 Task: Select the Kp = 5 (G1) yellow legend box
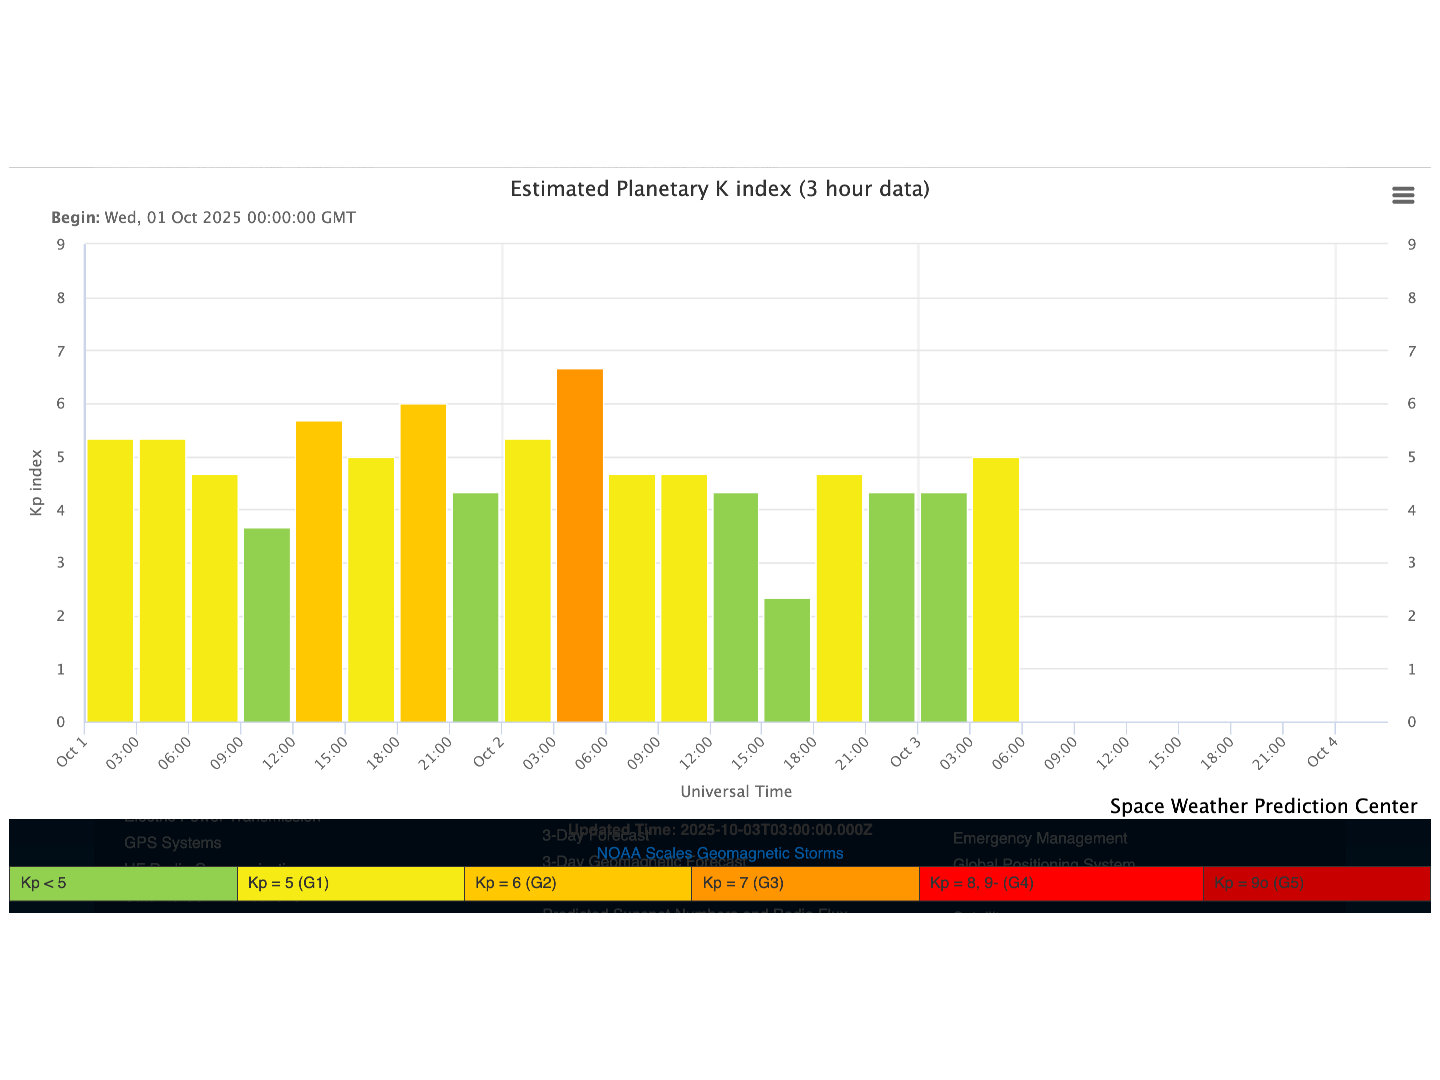pos(350,883)
